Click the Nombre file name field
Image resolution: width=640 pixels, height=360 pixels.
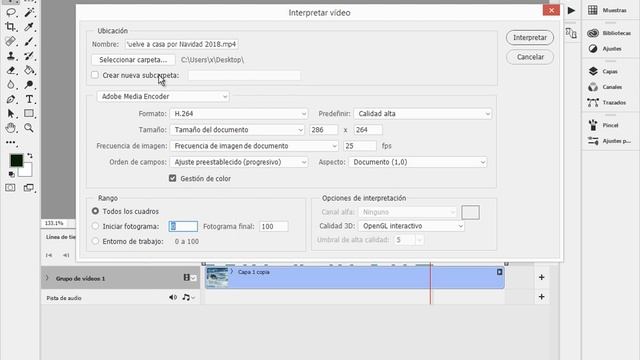(182, 44)
